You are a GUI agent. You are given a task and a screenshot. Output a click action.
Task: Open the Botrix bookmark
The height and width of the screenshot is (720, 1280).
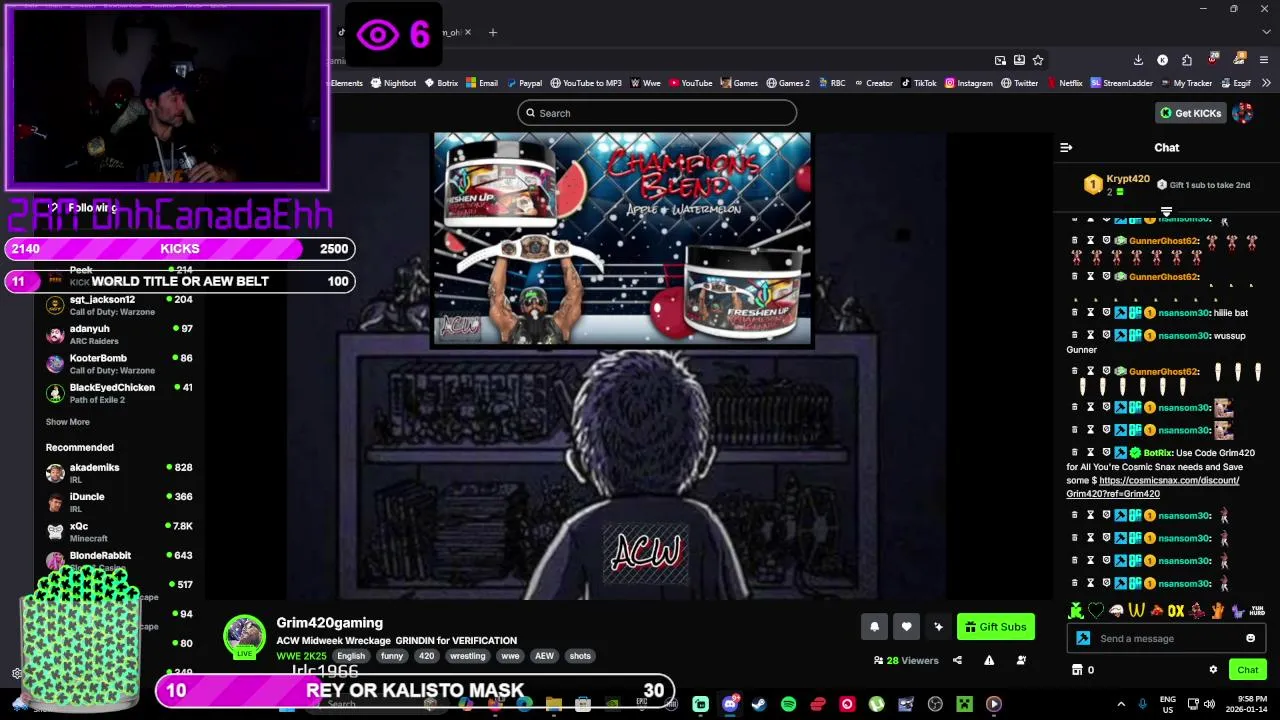click(441, 83)
